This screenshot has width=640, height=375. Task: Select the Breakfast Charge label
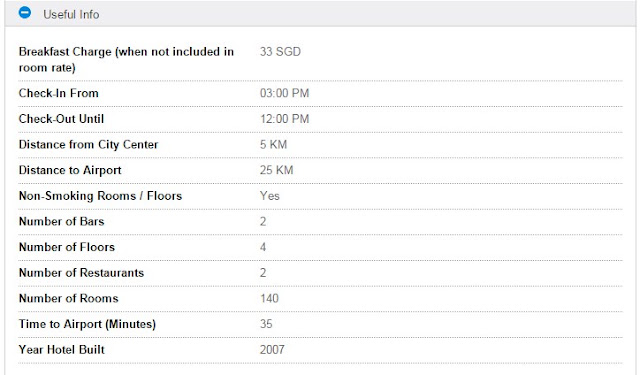[126, 60]
